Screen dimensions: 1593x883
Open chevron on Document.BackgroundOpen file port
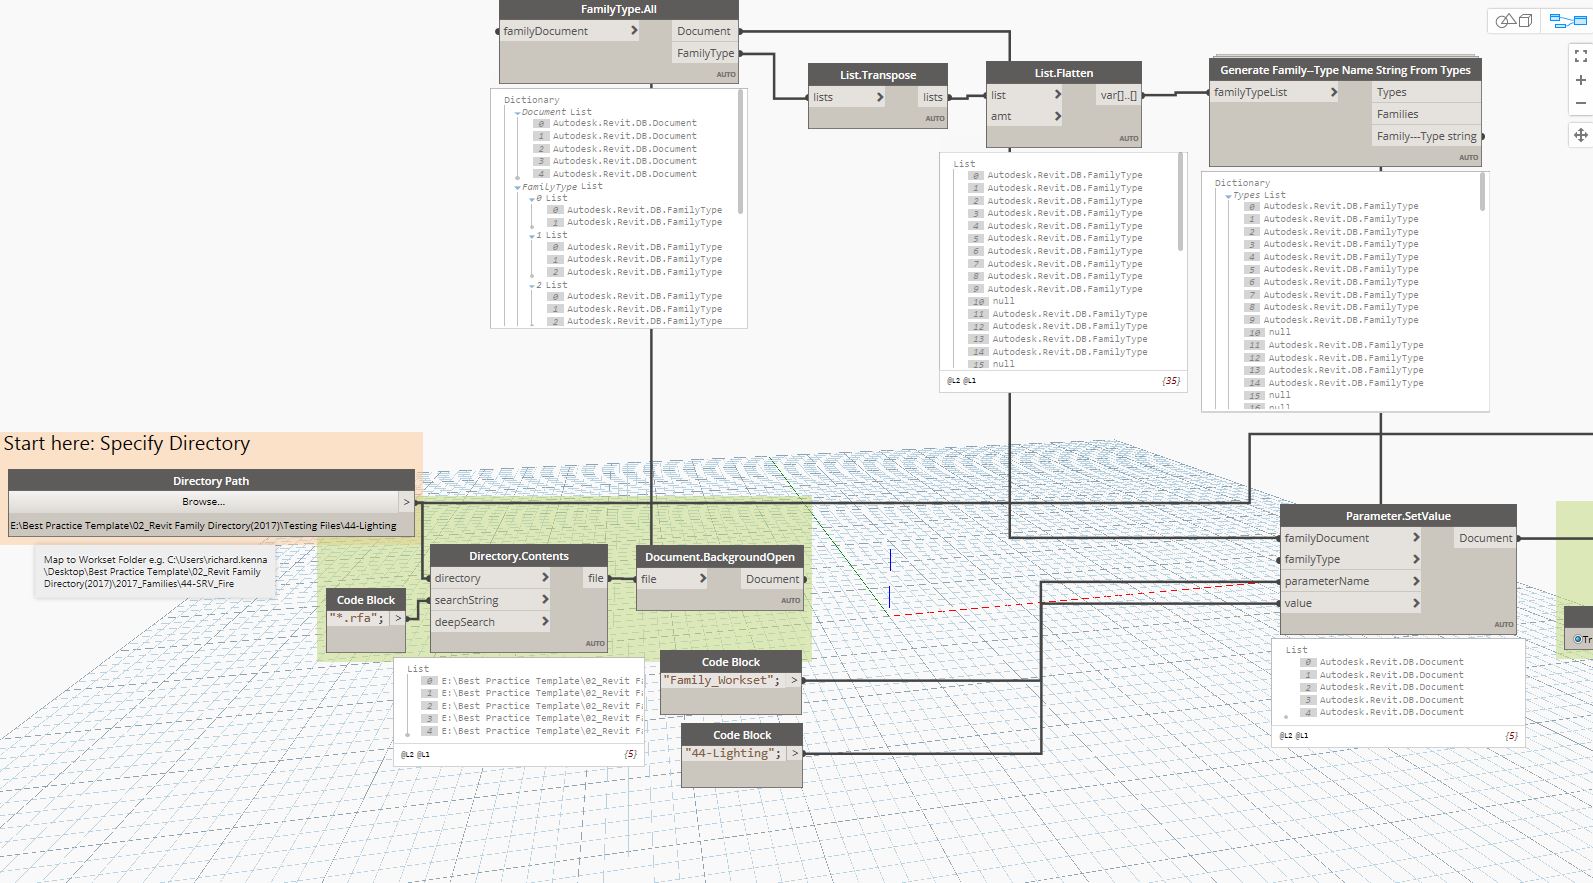[x=703, y=579]
